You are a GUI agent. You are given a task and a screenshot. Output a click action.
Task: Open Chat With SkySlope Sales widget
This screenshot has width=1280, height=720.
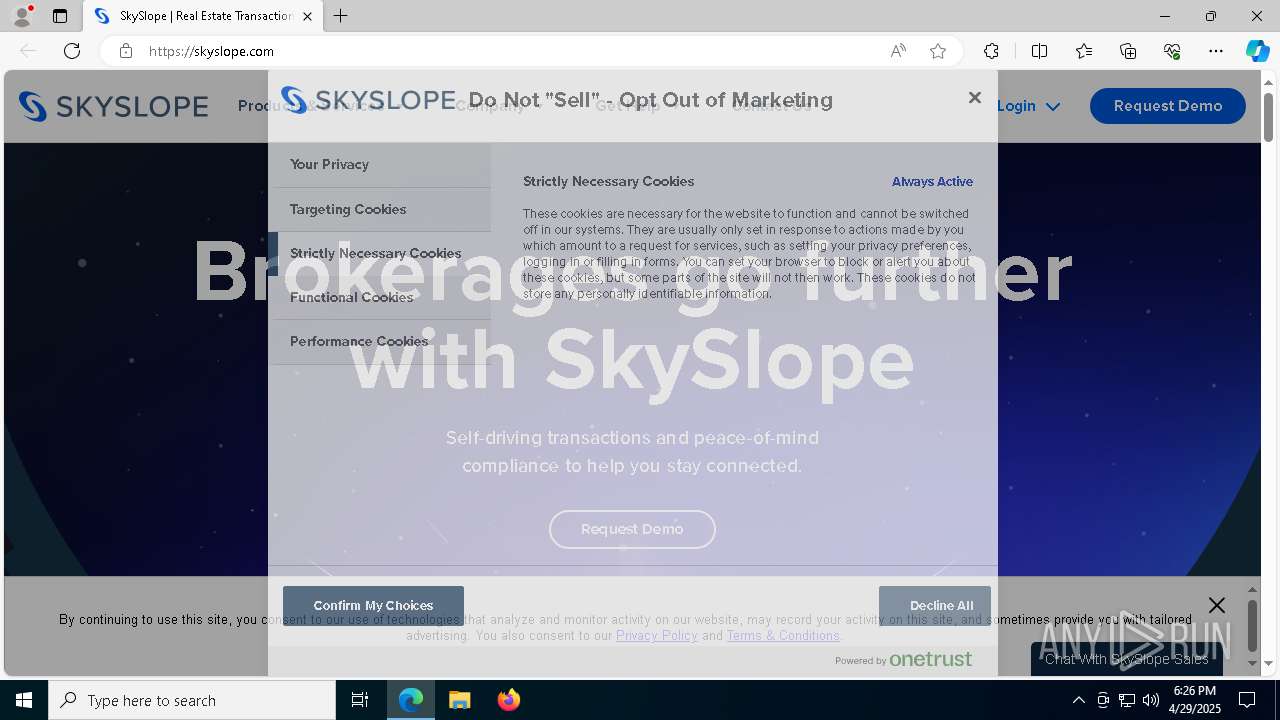click(1127, 659)
